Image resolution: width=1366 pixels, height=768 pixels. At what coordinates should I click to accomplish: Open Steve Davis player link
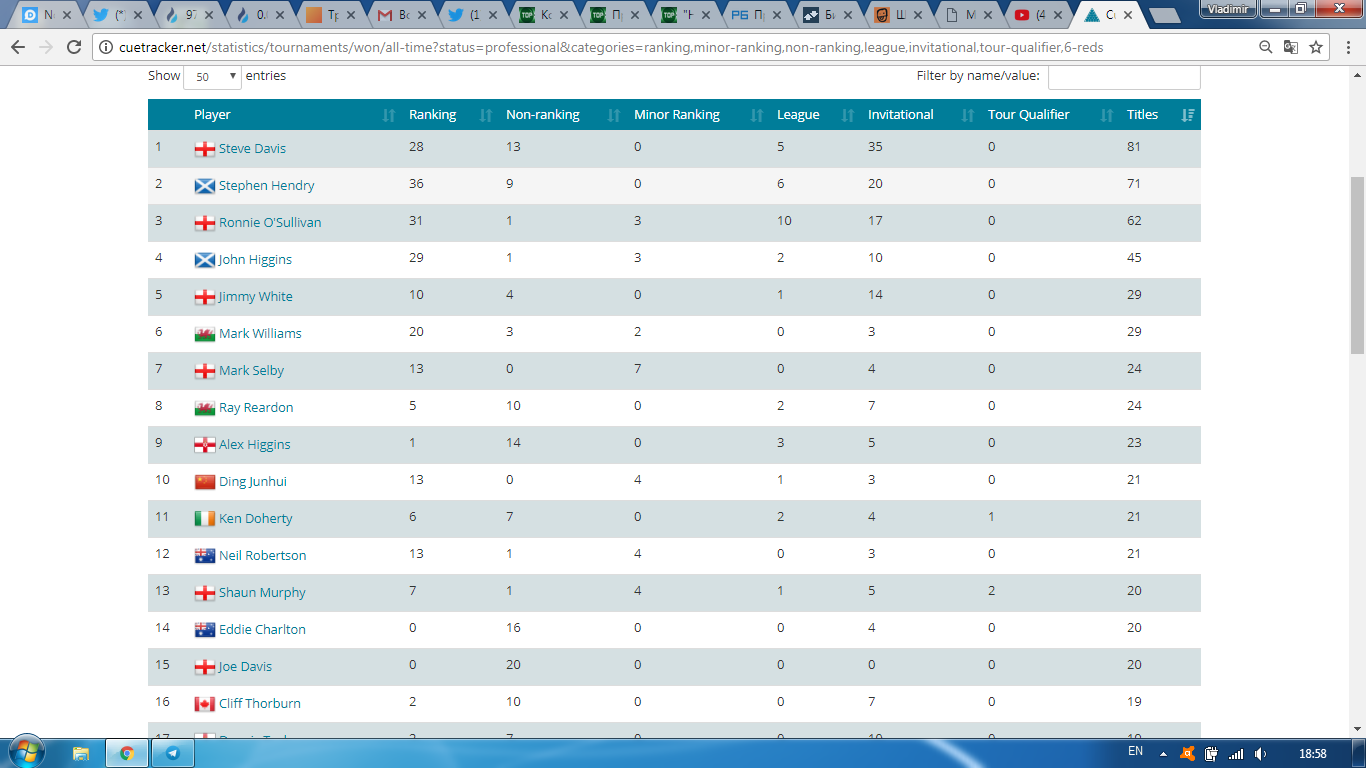[x=252, y=148]
